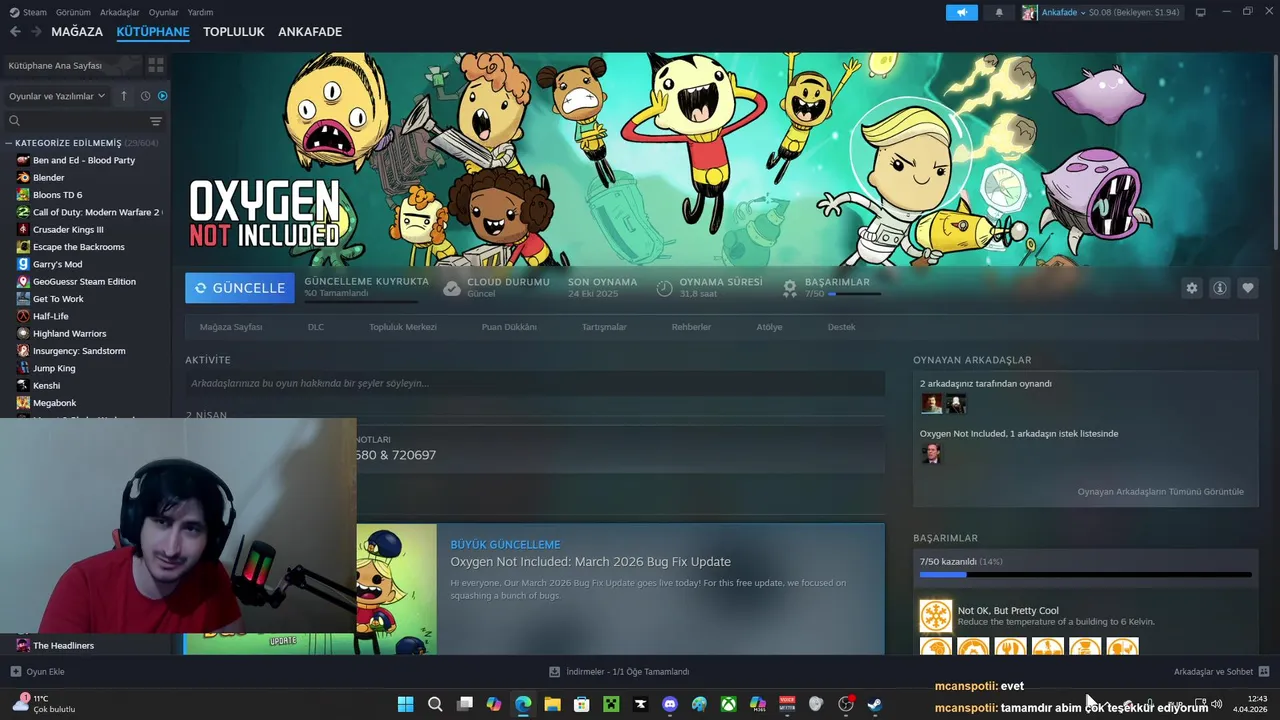Select Blender in the library list

click(x=48, y=177)
